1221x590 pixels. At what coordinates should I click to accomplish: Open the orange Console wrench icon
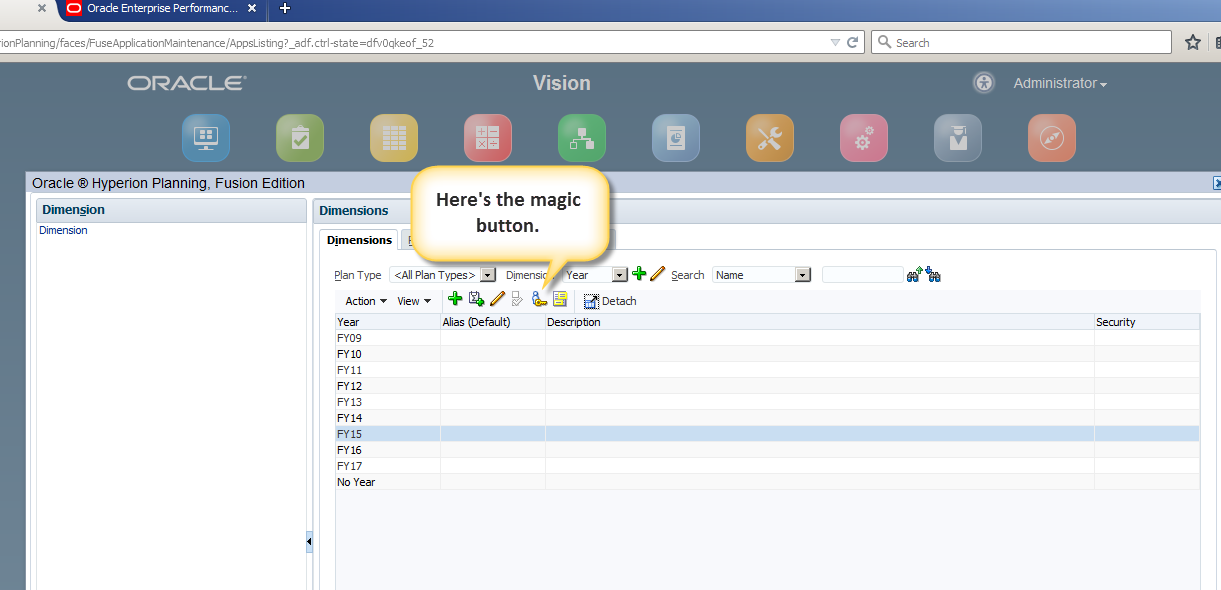(770, 138)
